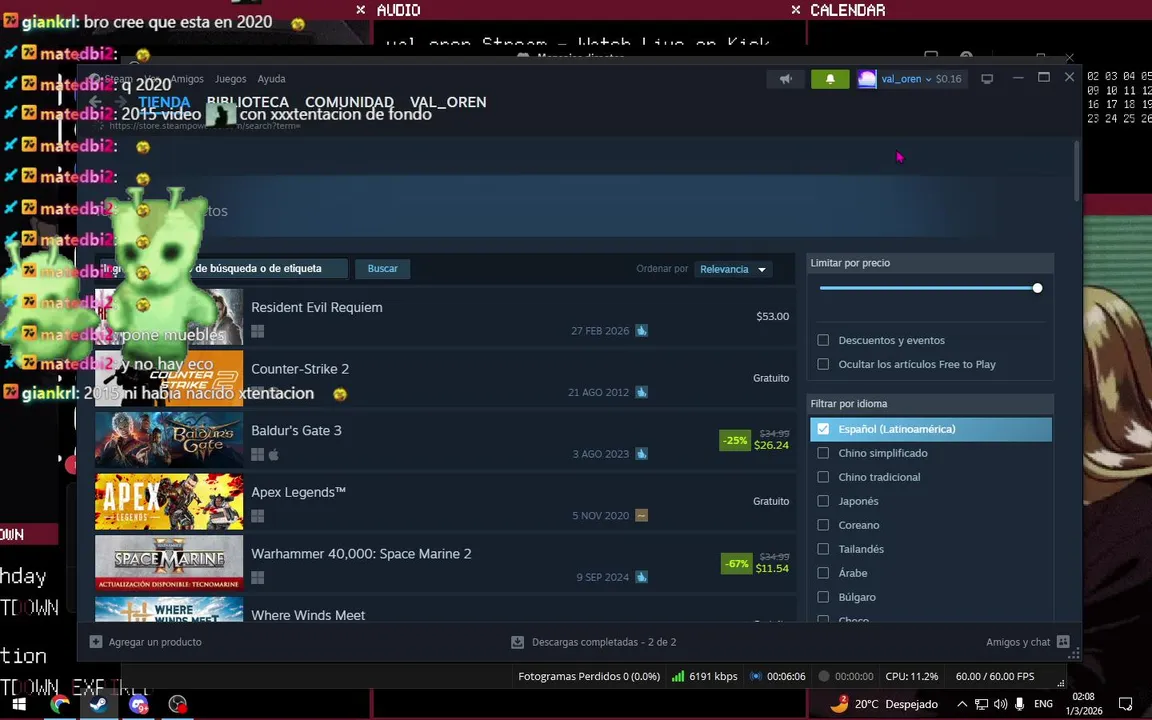Check Tailandés language filter
The width and height of the screenshot is (1152, 720).
(823, 549)
